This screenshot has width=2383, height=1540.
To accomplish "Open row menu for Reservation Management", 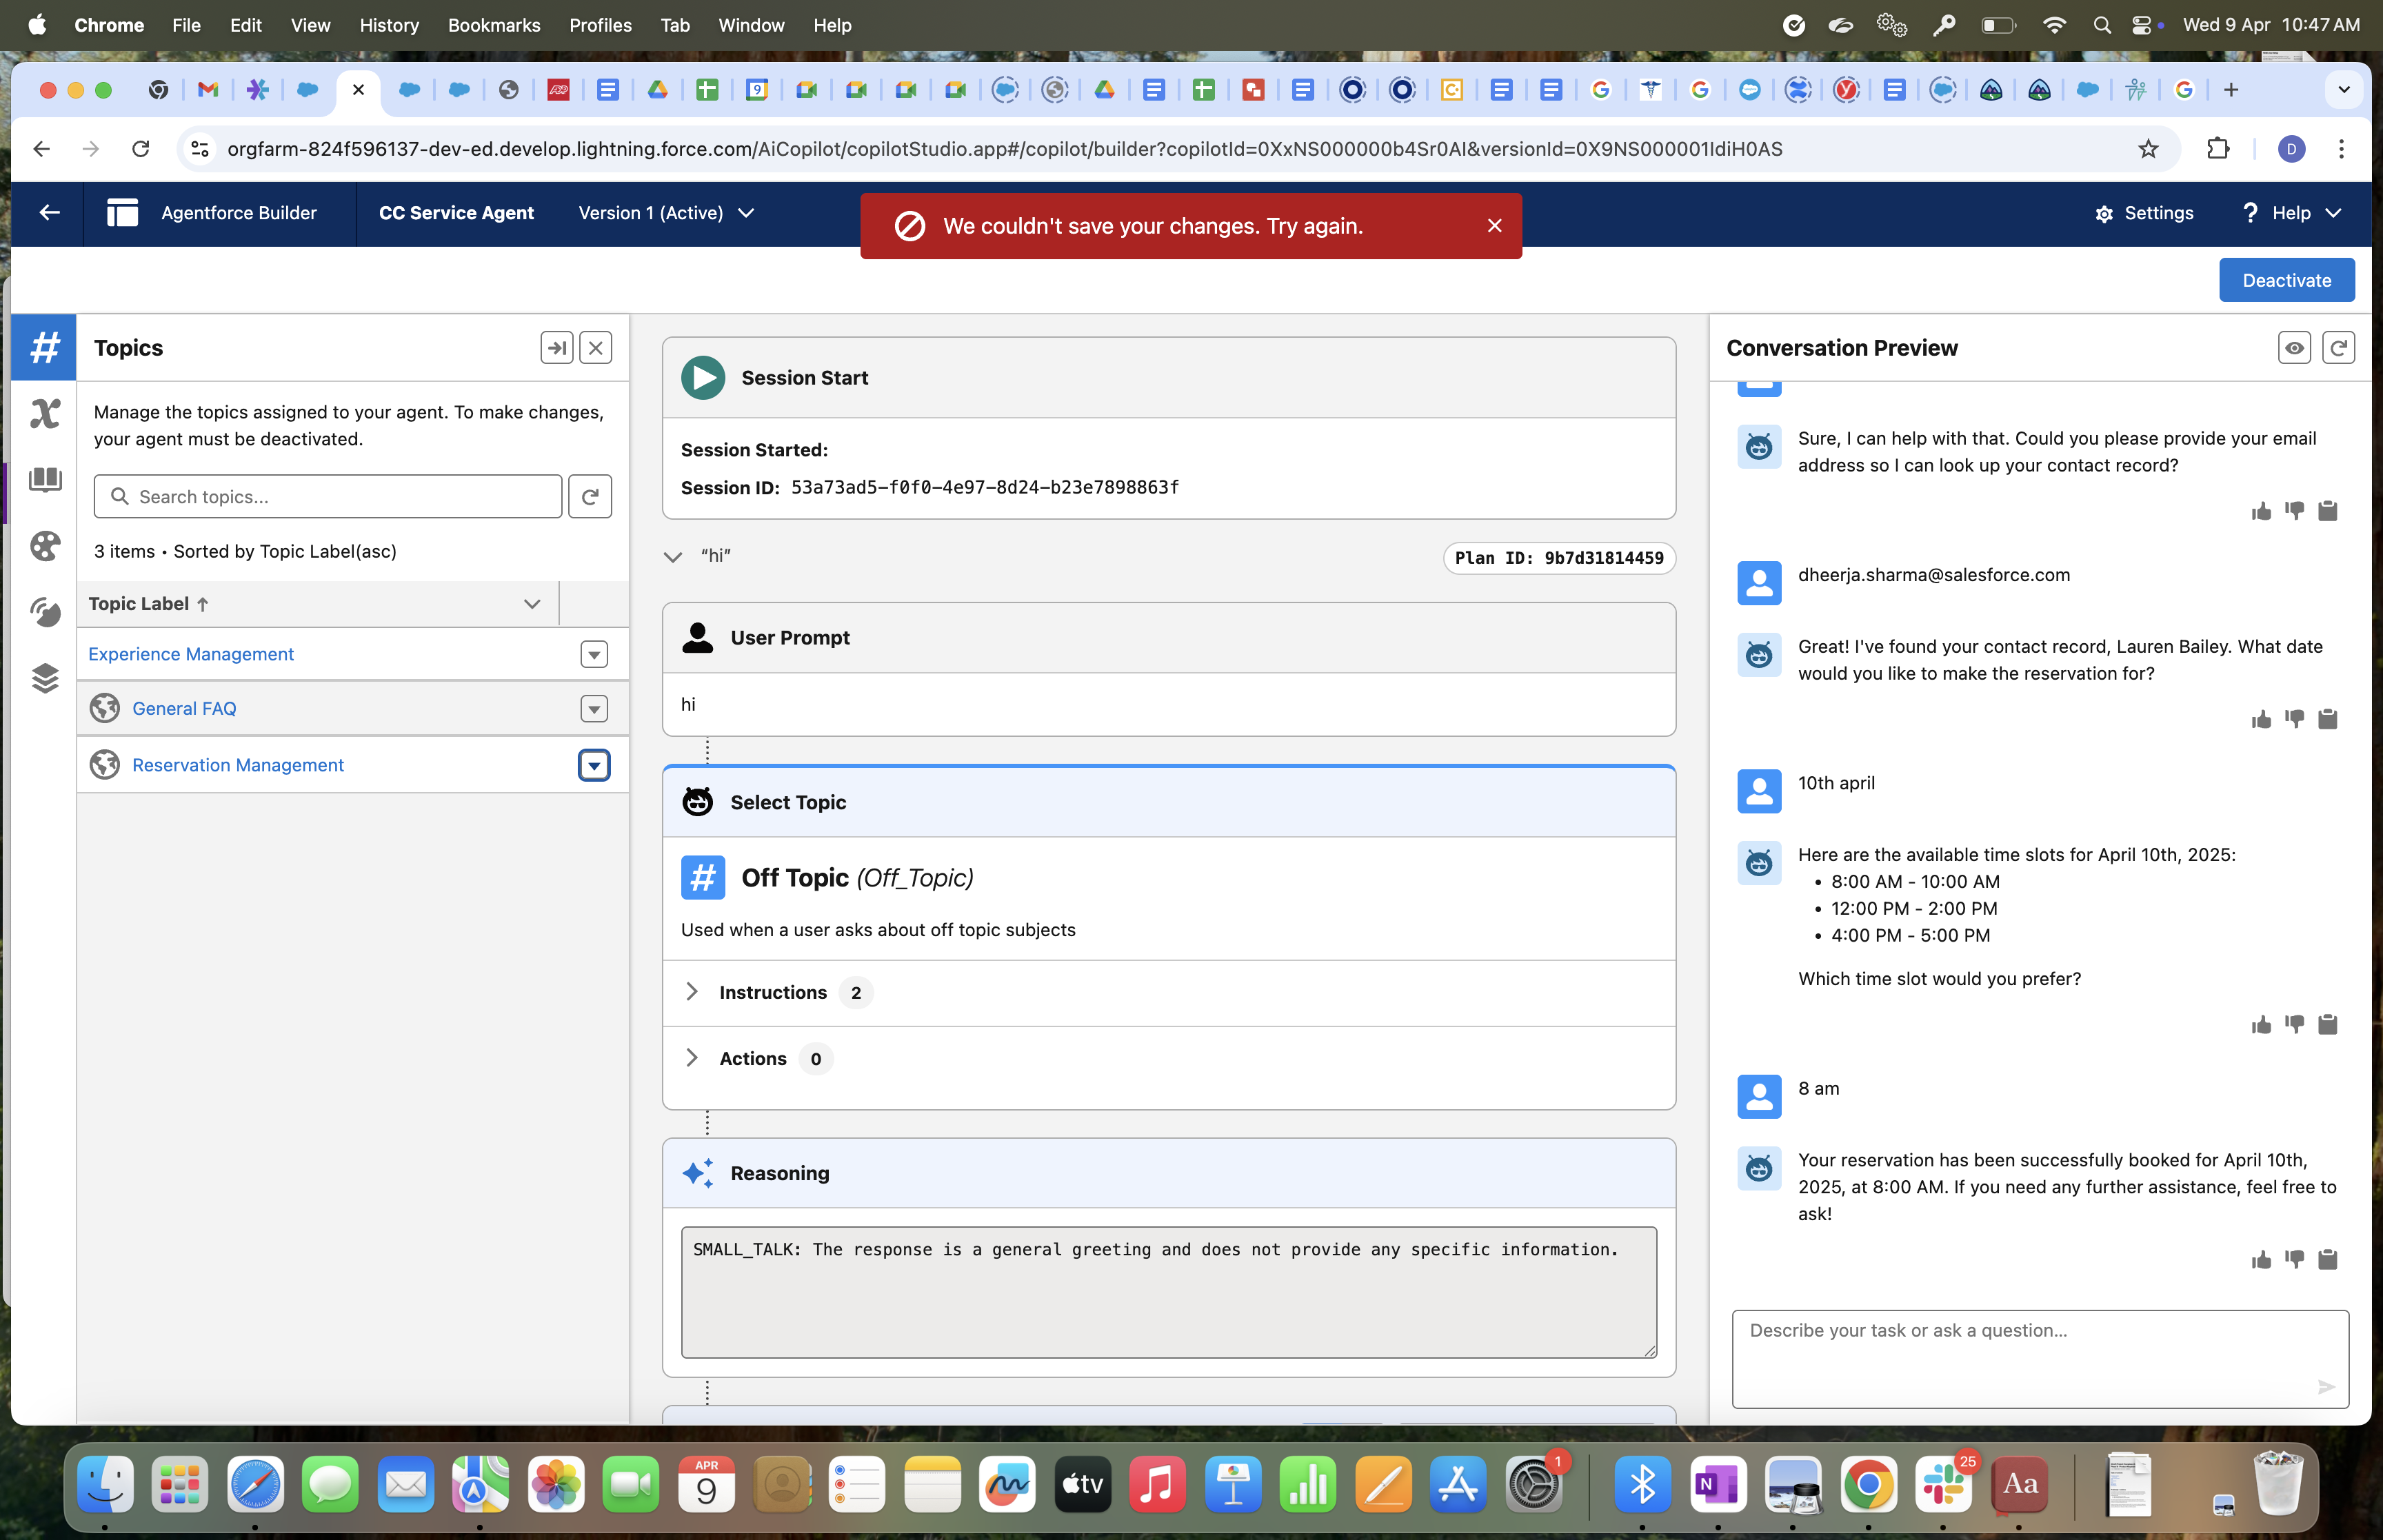I will 594,765.
